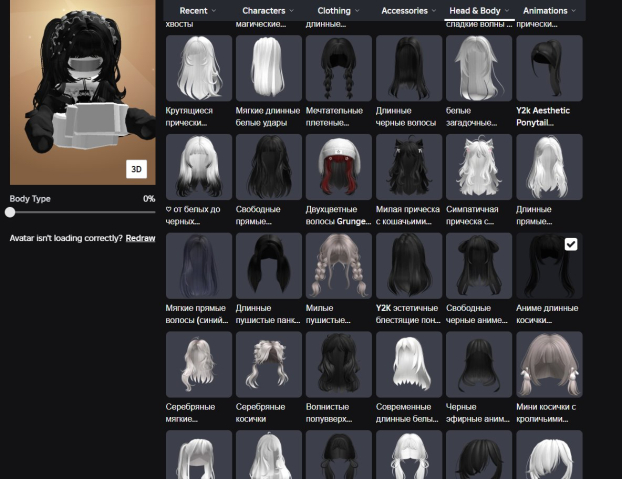Select the Мечтательные плетеные black braids hair

click(339, 68)
